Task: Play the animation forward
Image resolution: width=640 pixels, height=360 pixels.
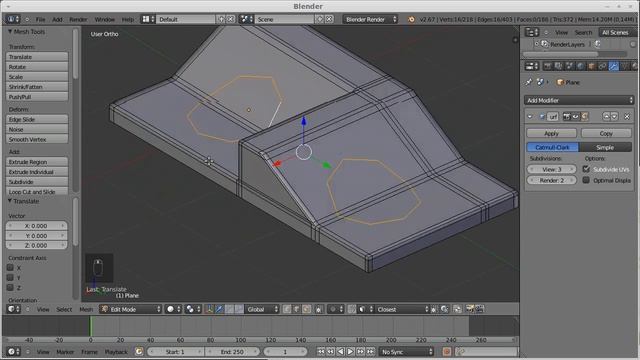Action: 350,351
